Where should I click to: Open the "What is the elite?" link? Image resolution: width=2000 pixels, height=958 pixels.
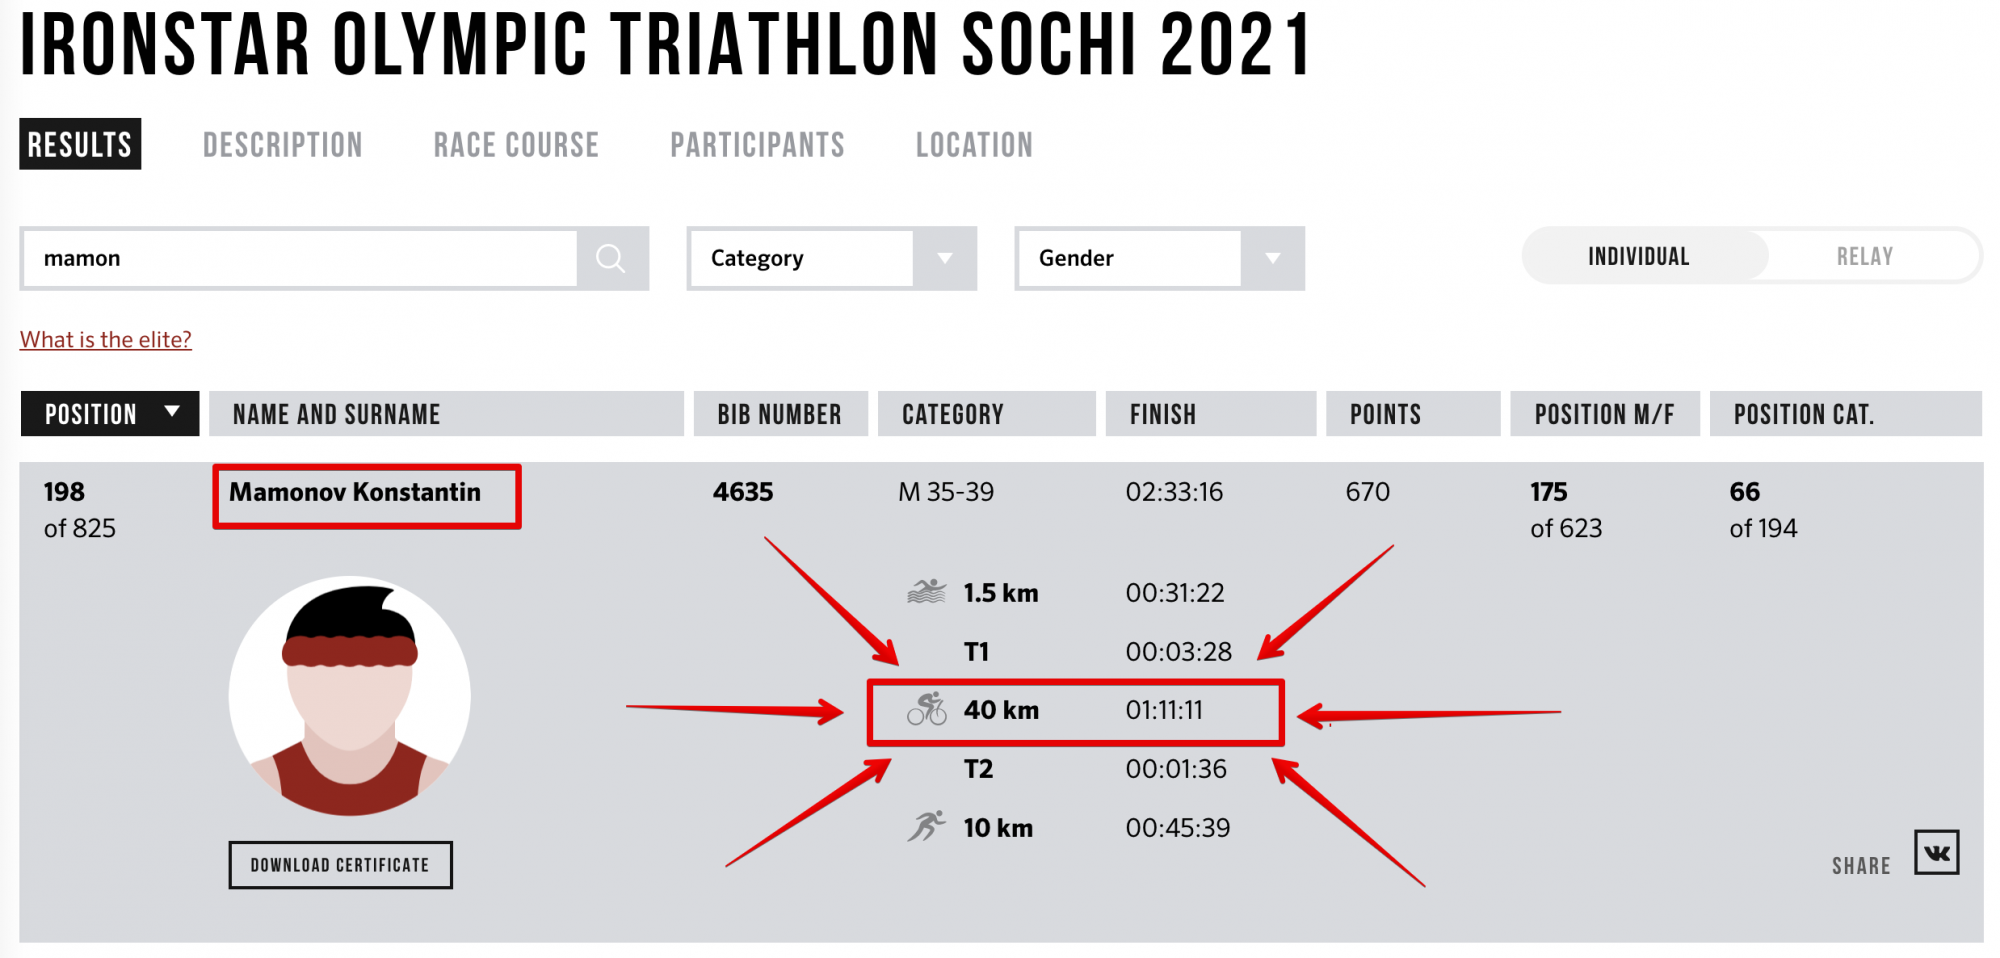click(106, 340)
